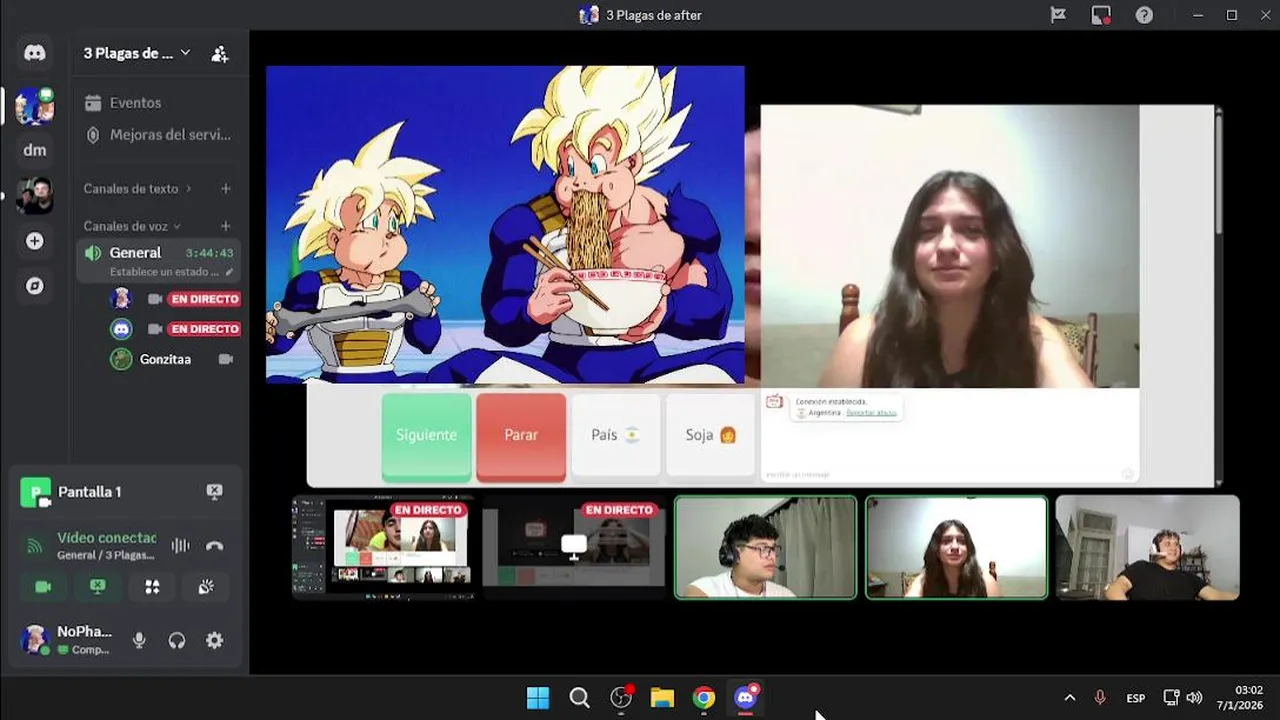Open the title bar icon with red dot
Viewport: 1280px width, 720px height.
point(1101,15)
